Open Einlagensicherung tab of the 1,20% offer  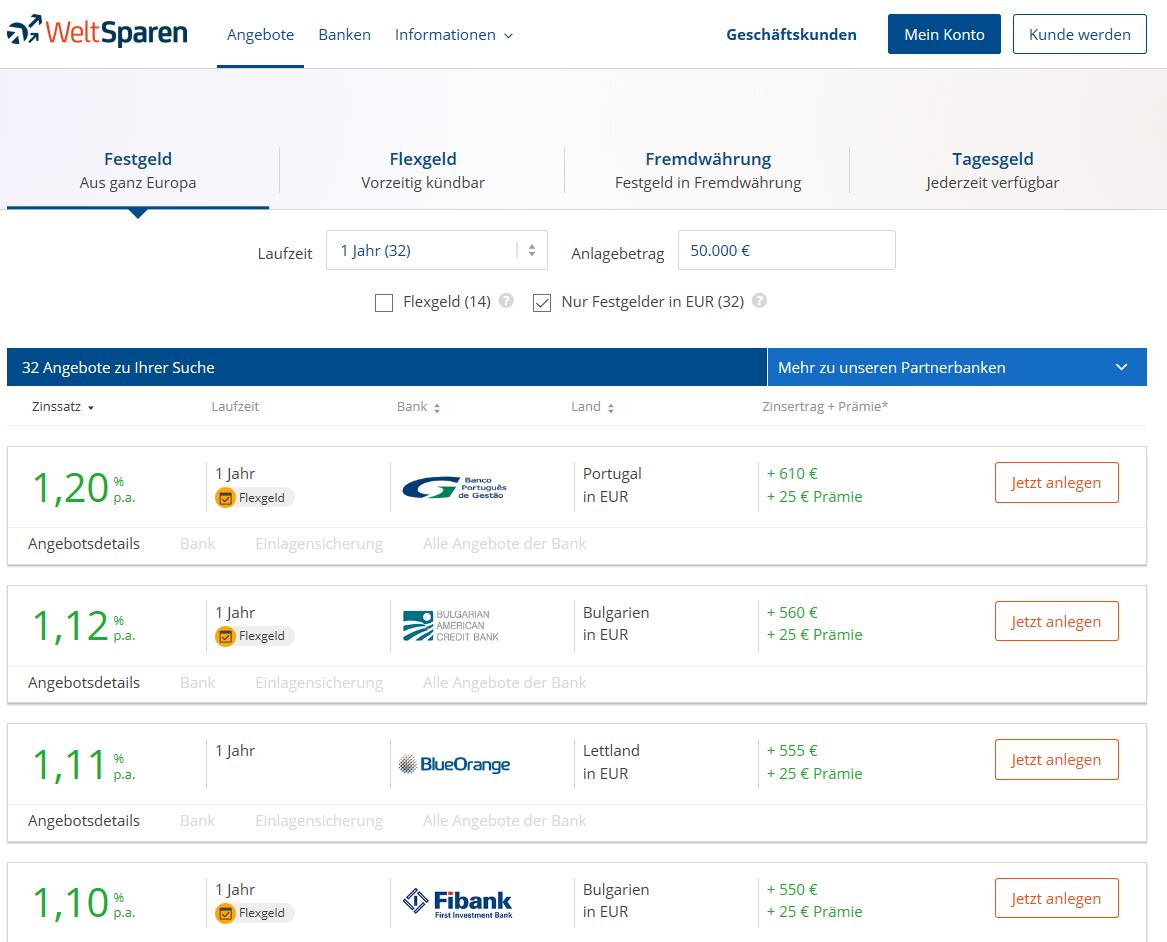point(319,544)
